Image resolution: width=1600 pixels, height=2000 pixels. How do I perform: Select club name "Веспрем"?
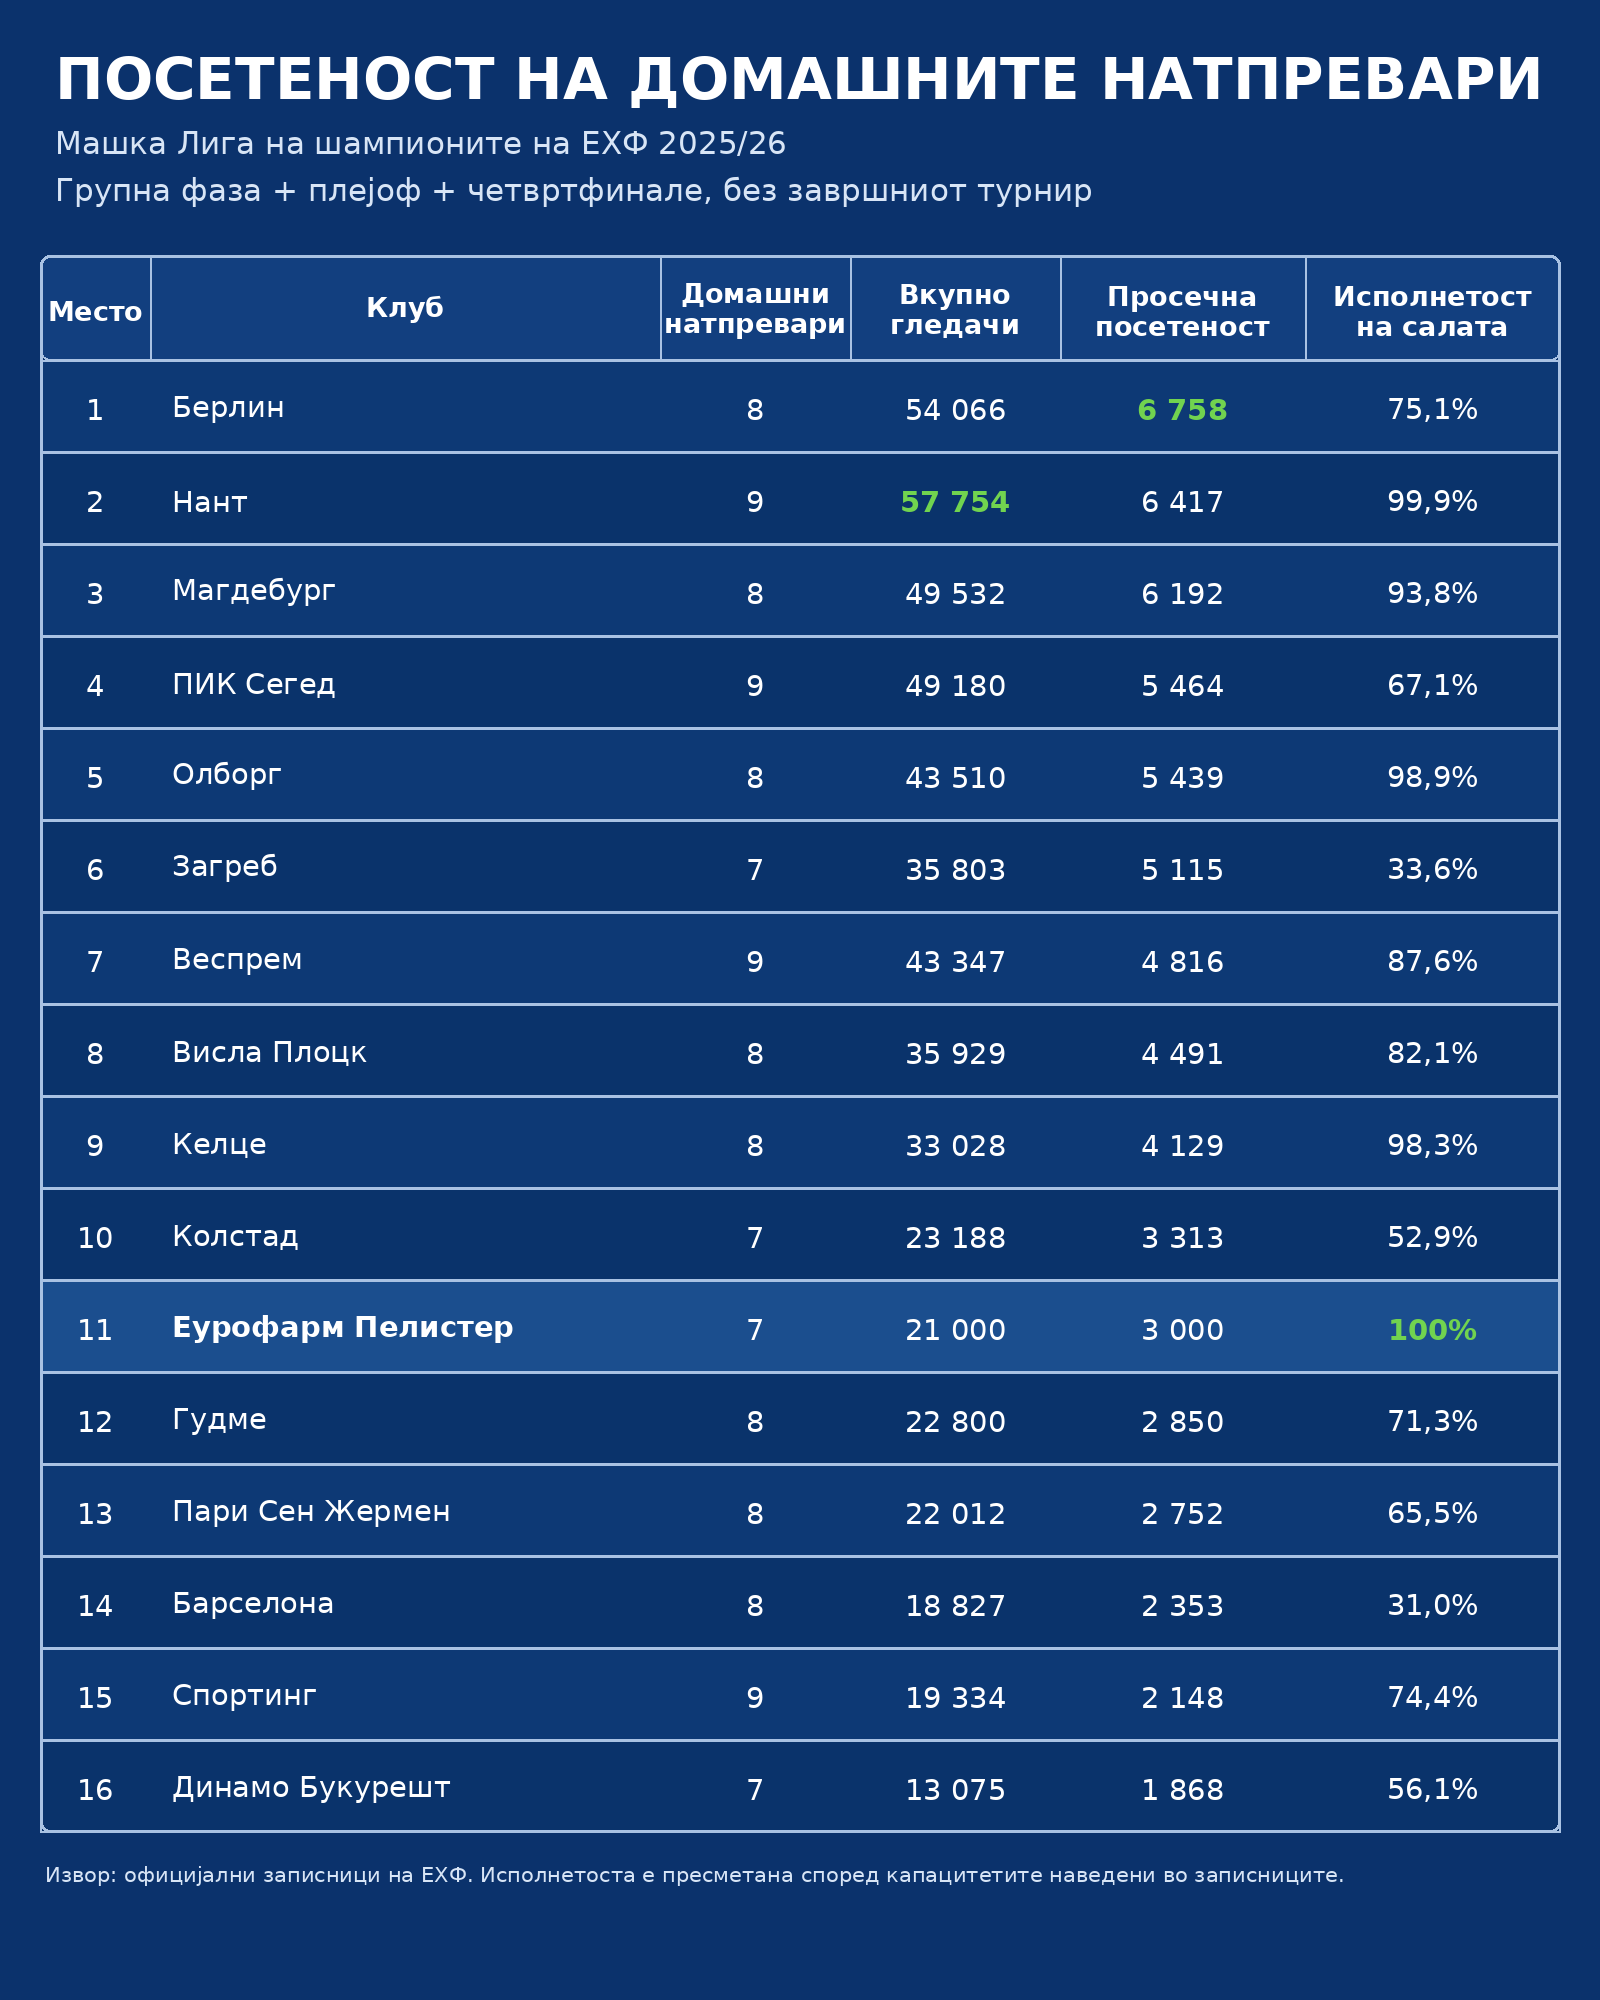(x=237, y=960)
